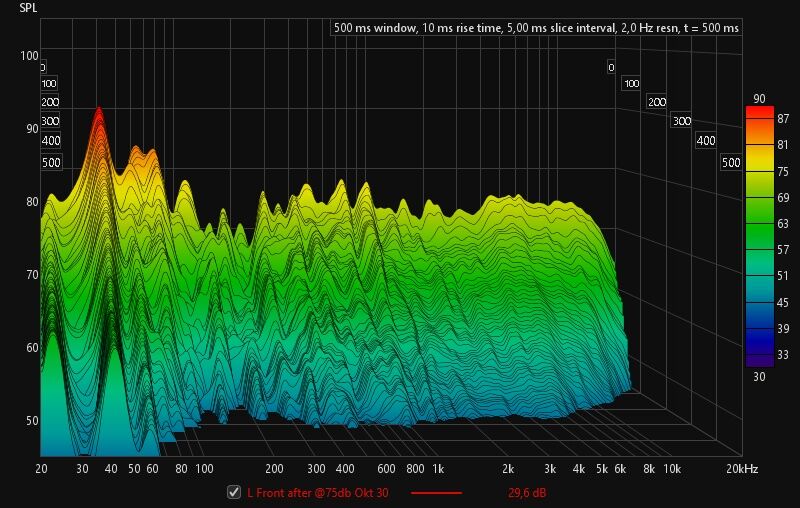Click the 20 label on the frequency axis
The height and width of the screenshot is (508, 800).
[x=41, y=469]
